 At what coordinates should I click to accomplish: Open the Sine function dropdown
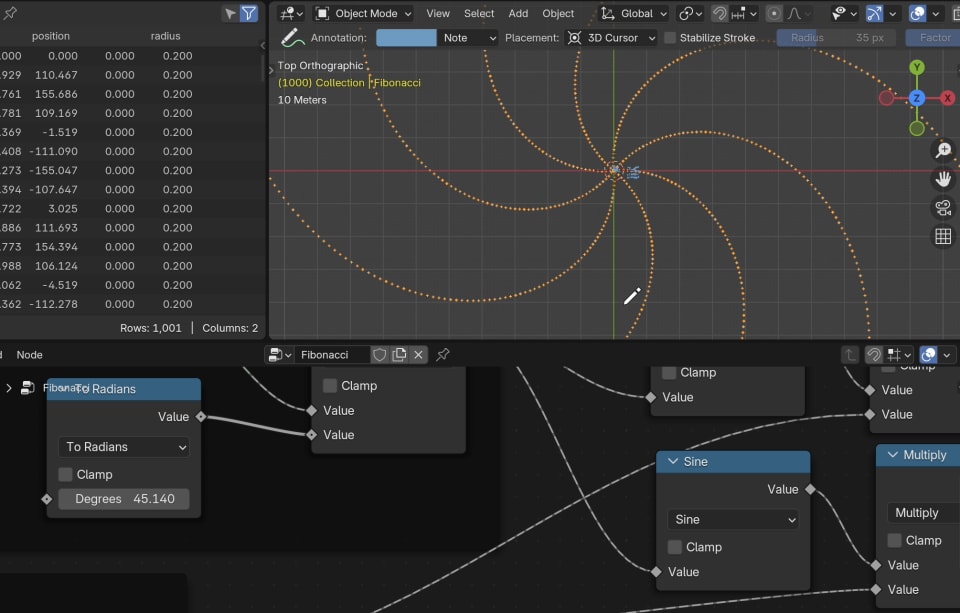pos(733,520)
